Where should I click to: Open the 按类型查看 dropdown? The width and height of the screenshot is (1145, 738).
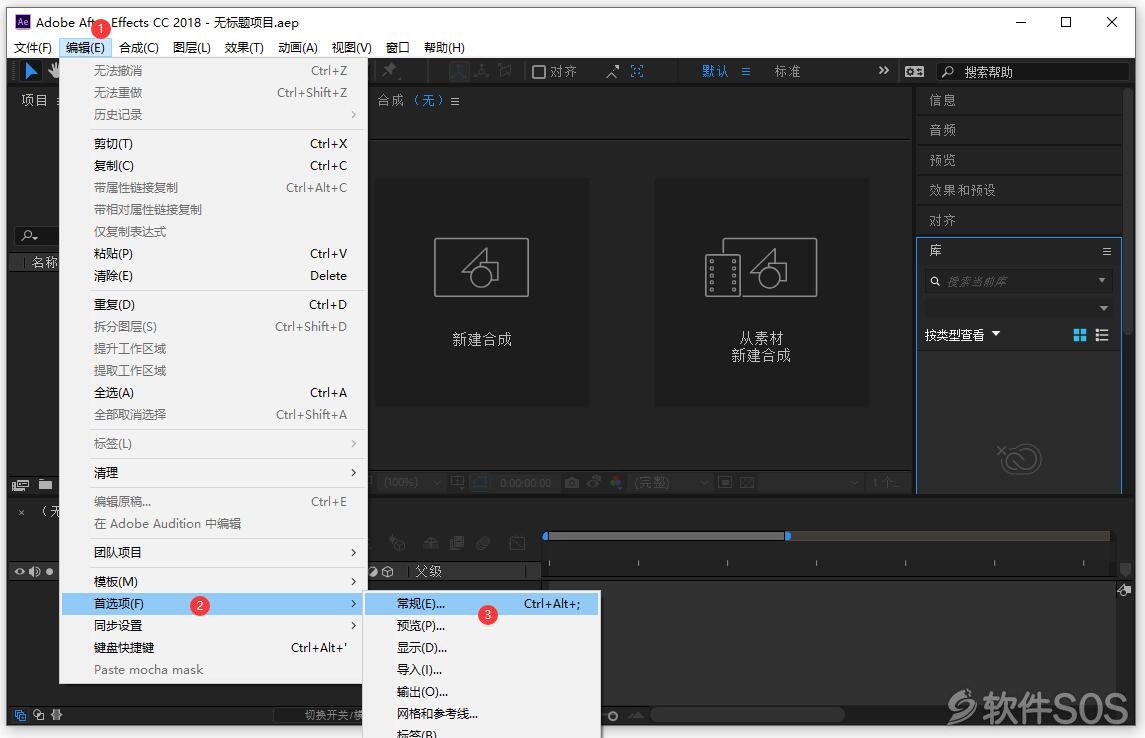coord(962,335)
